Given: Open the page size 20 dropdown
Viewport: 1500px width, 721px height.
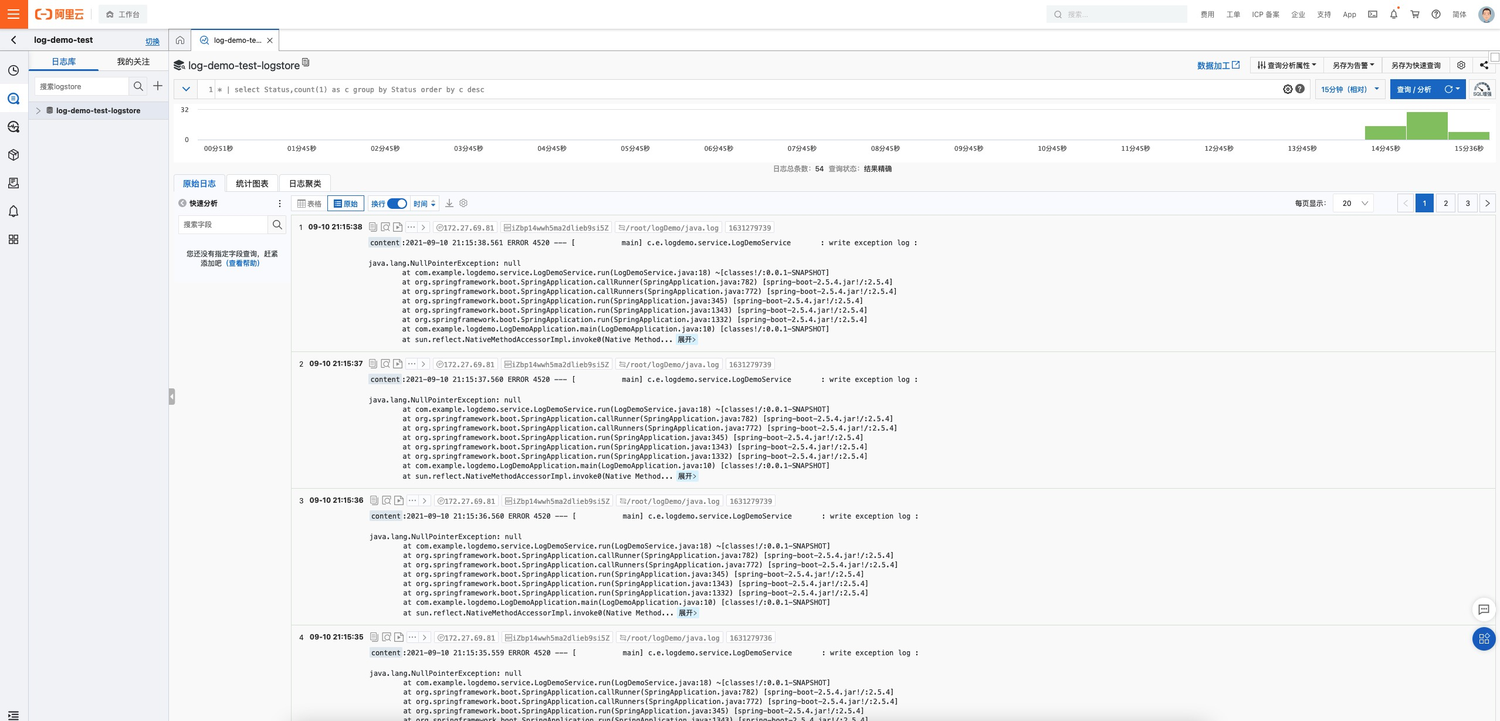Looking at the screenshot, I should point(1354,203).
